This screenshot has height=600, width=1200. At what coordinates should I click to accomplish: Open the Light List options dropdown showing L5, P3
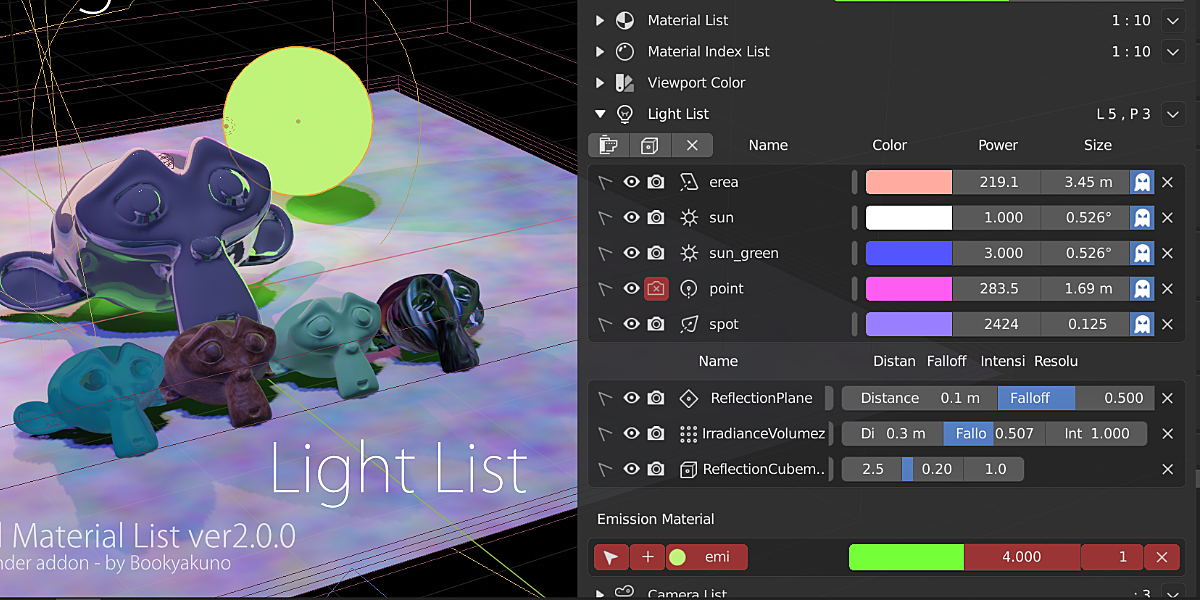(1172, 113)
